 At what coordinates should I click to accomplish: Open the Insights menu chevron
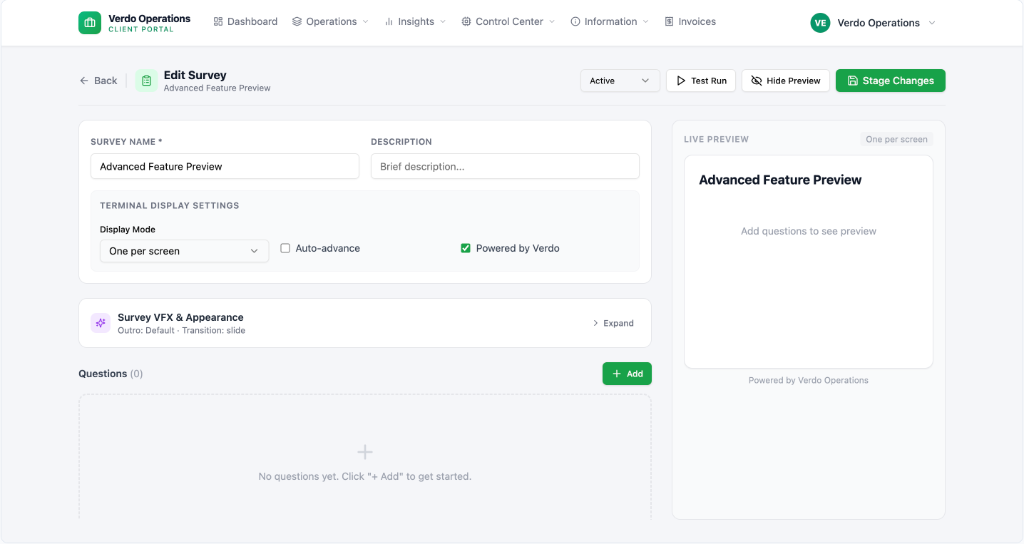pos(443,22)
